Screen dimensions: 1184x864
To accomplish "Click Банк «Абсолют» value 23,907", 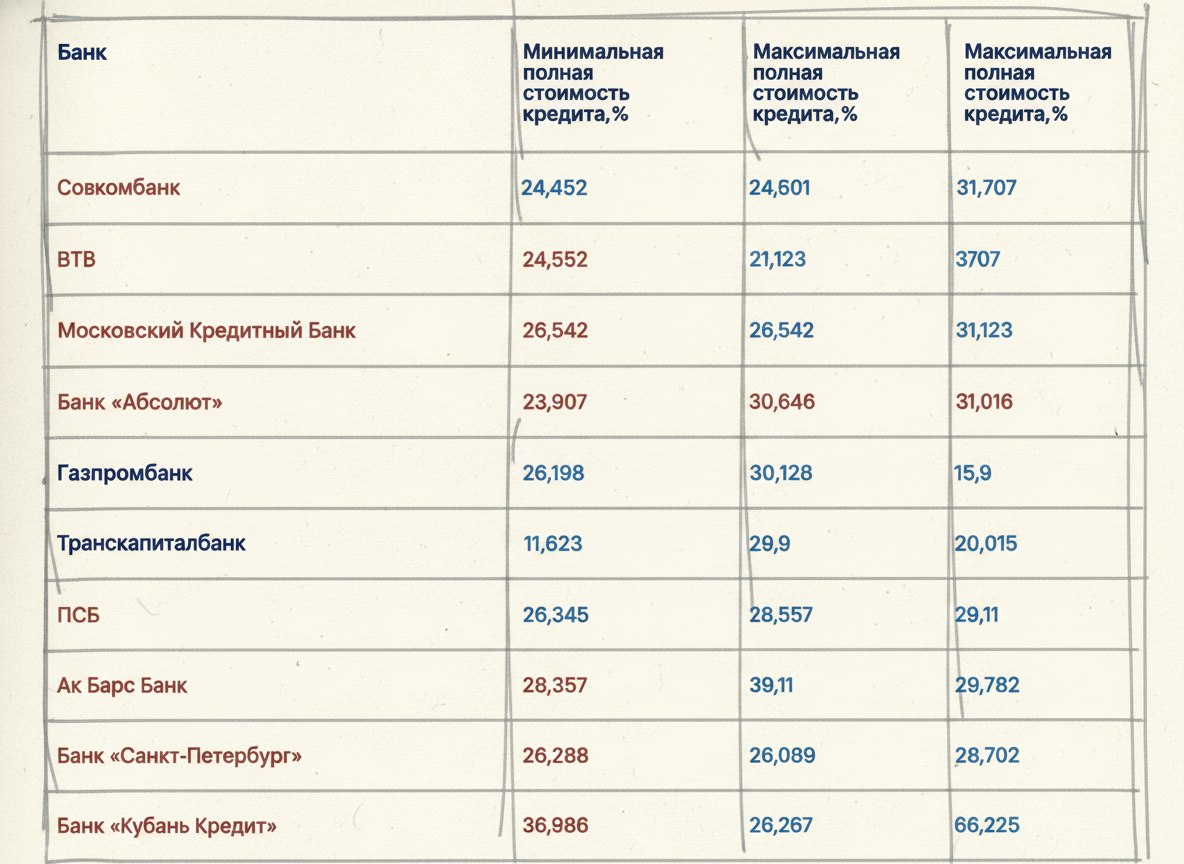I will [x=554, y=402].
